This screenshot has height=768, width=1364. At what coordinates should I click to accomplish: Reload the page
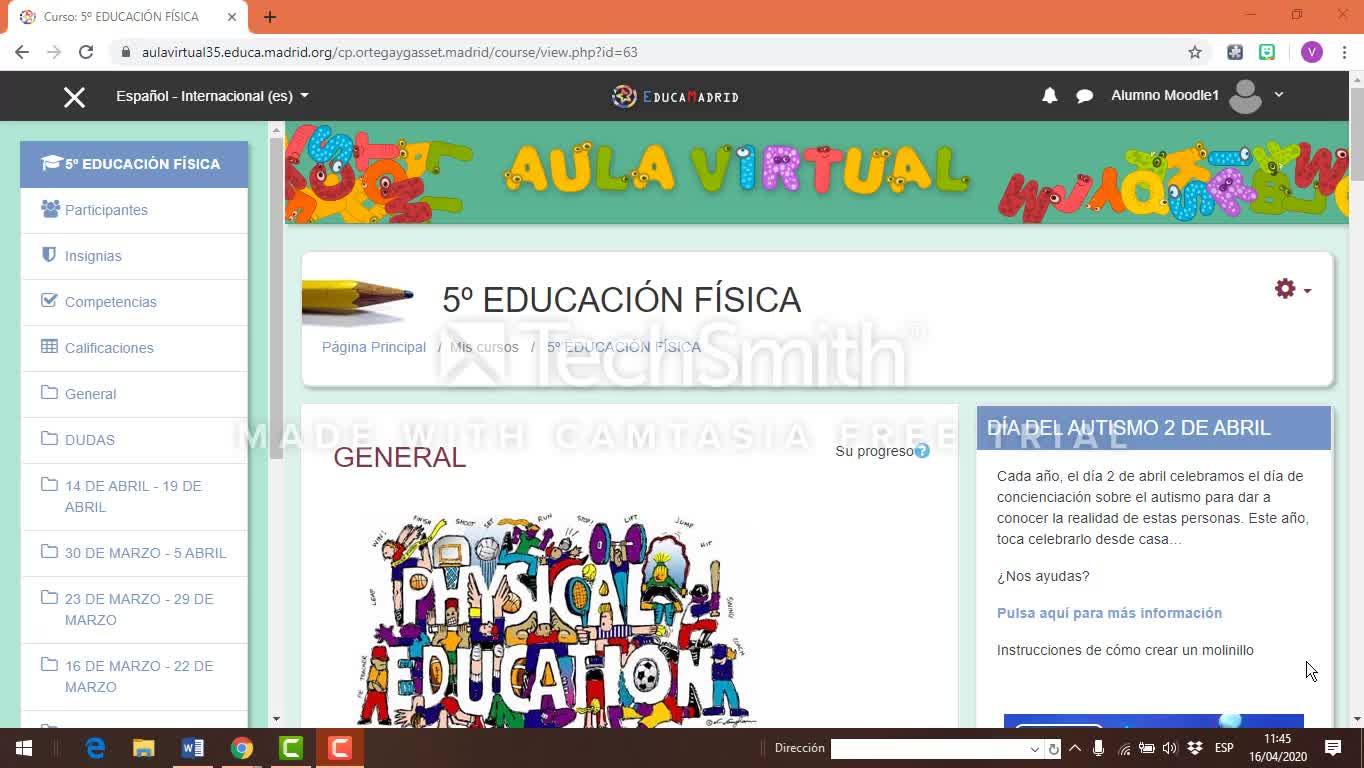pyautogui.click(x=86, y=52)
